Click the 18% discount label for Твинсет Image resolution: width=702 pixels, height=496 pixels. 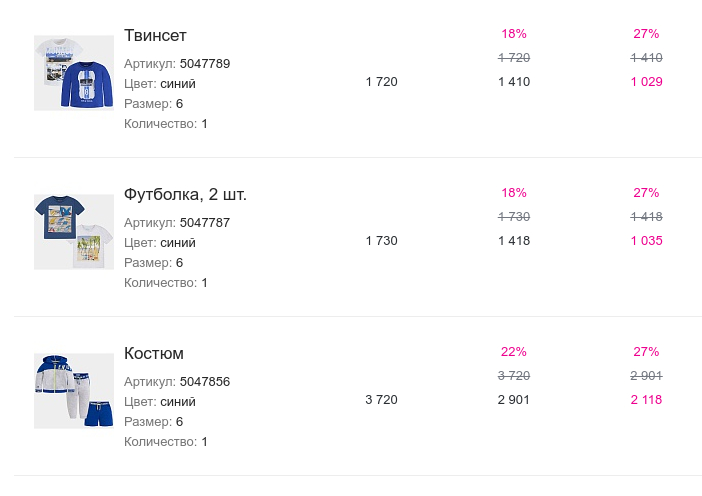tap(514, 34)
